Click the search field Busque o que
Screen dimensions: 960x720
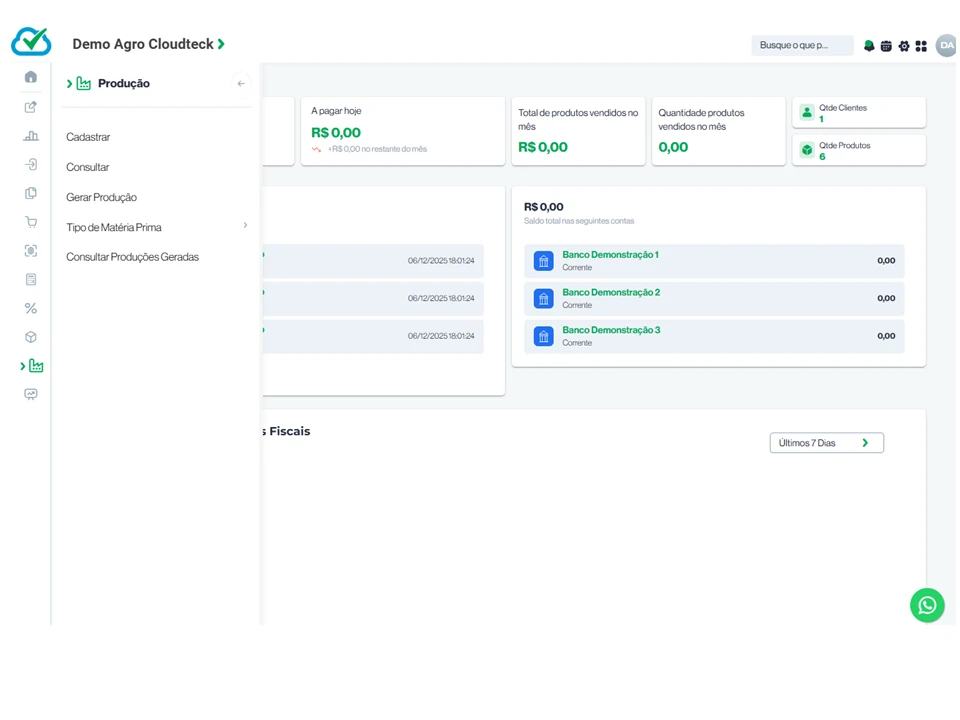pyautogui.click(x=801, y=45)
